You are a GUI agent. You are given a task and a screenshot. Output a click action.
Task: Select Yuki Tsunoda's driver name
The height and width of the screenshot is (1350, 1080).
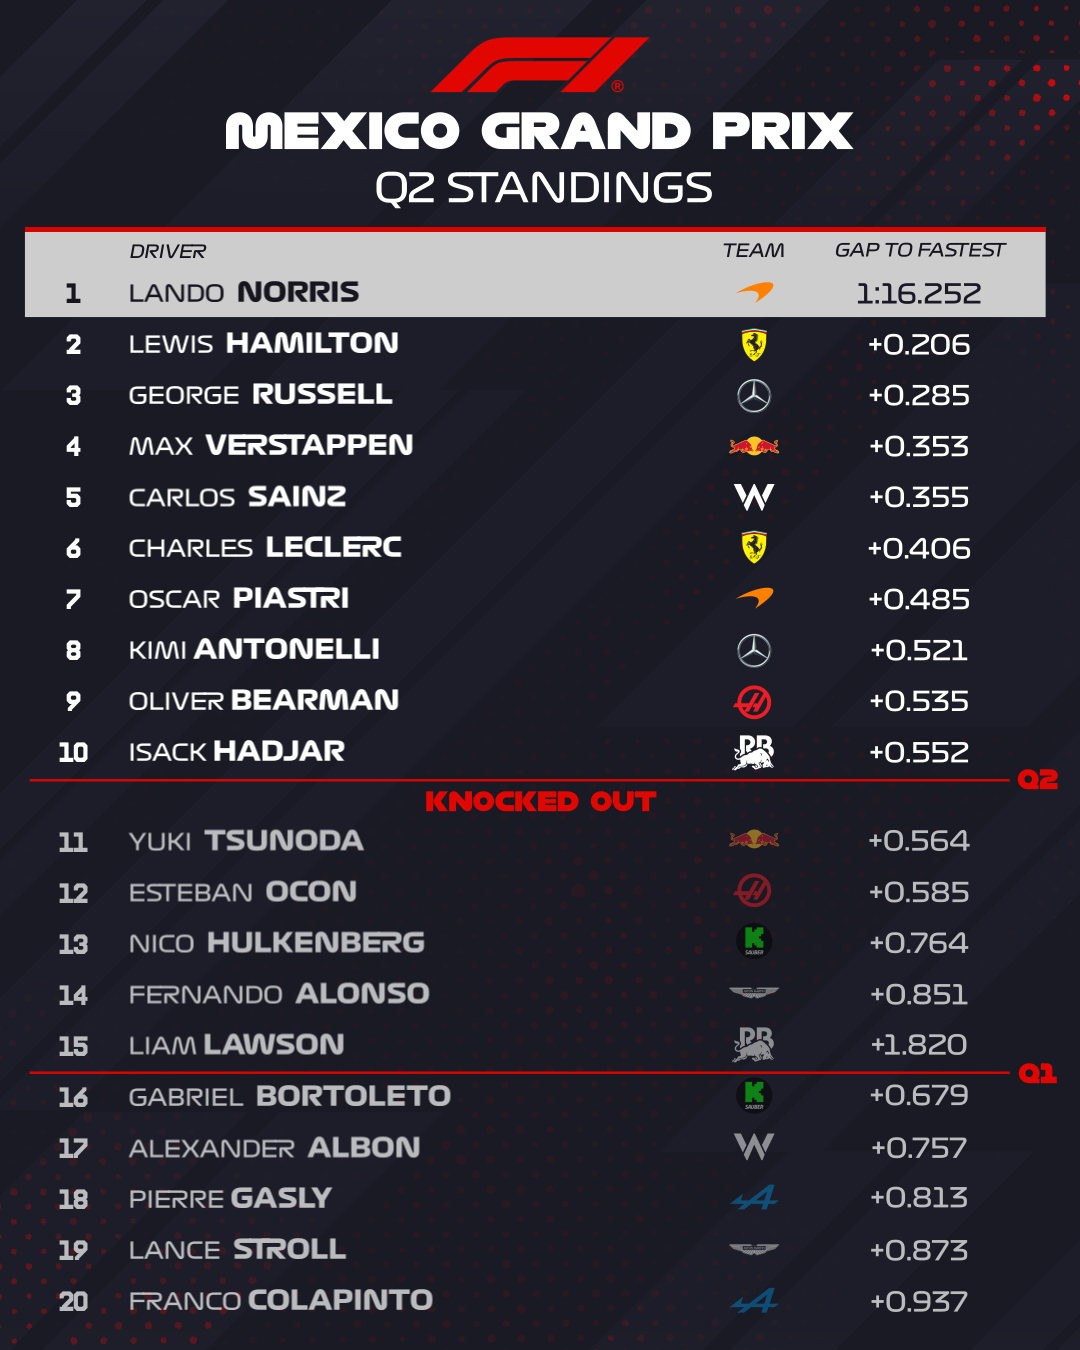click(246, 841)
